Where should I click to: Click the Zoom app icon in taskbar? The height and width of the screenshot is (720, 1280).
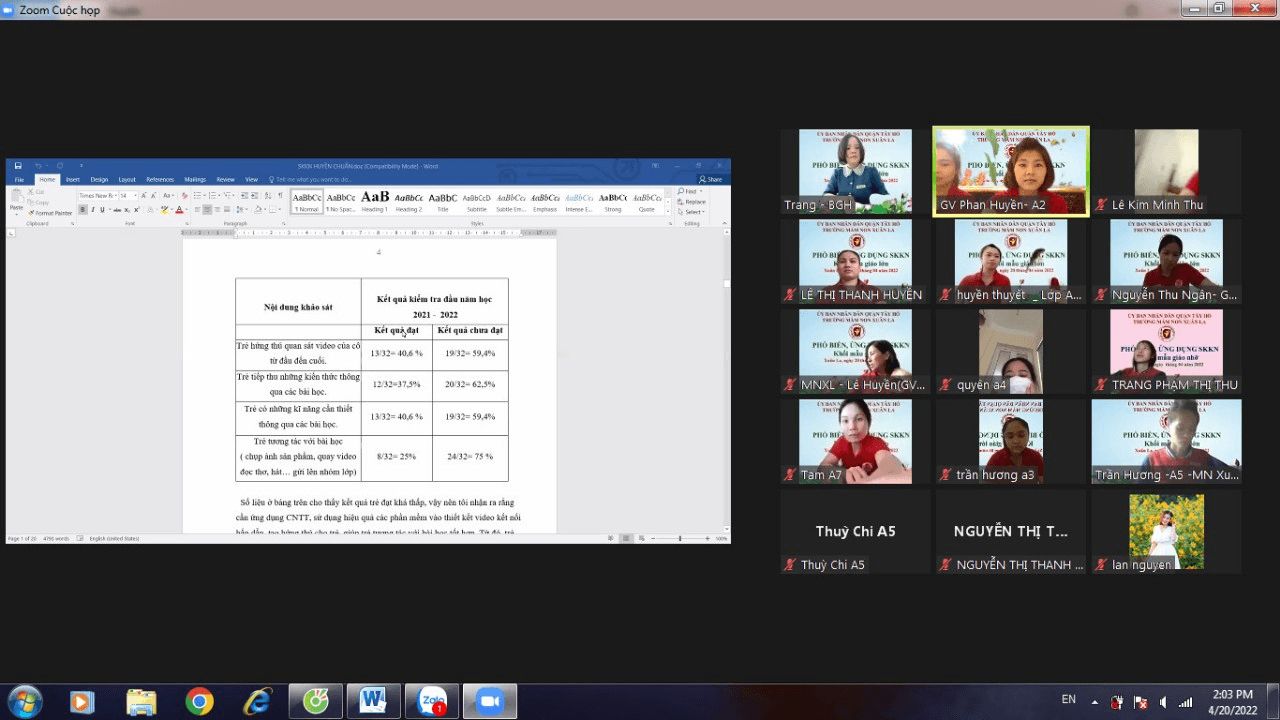tap(490, 701)
